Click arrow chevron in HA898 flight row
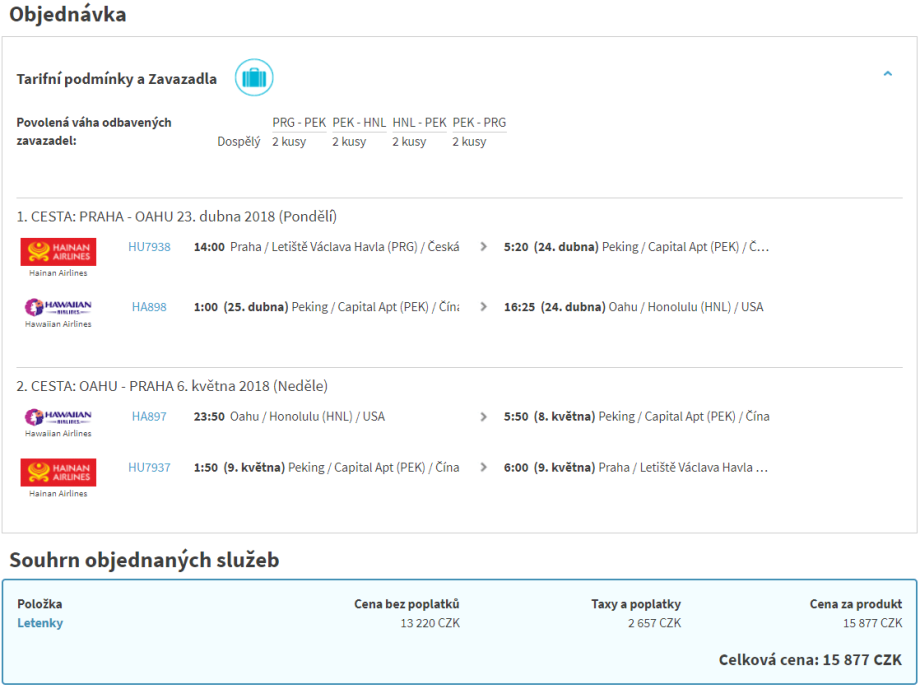 pyautogui.click(x=484, y=307)
